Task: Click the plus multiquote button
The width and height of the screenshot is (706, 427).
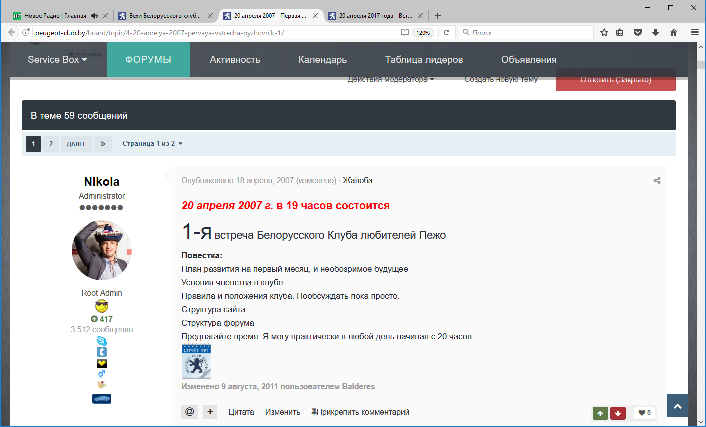Action: [x=210, y=412]
